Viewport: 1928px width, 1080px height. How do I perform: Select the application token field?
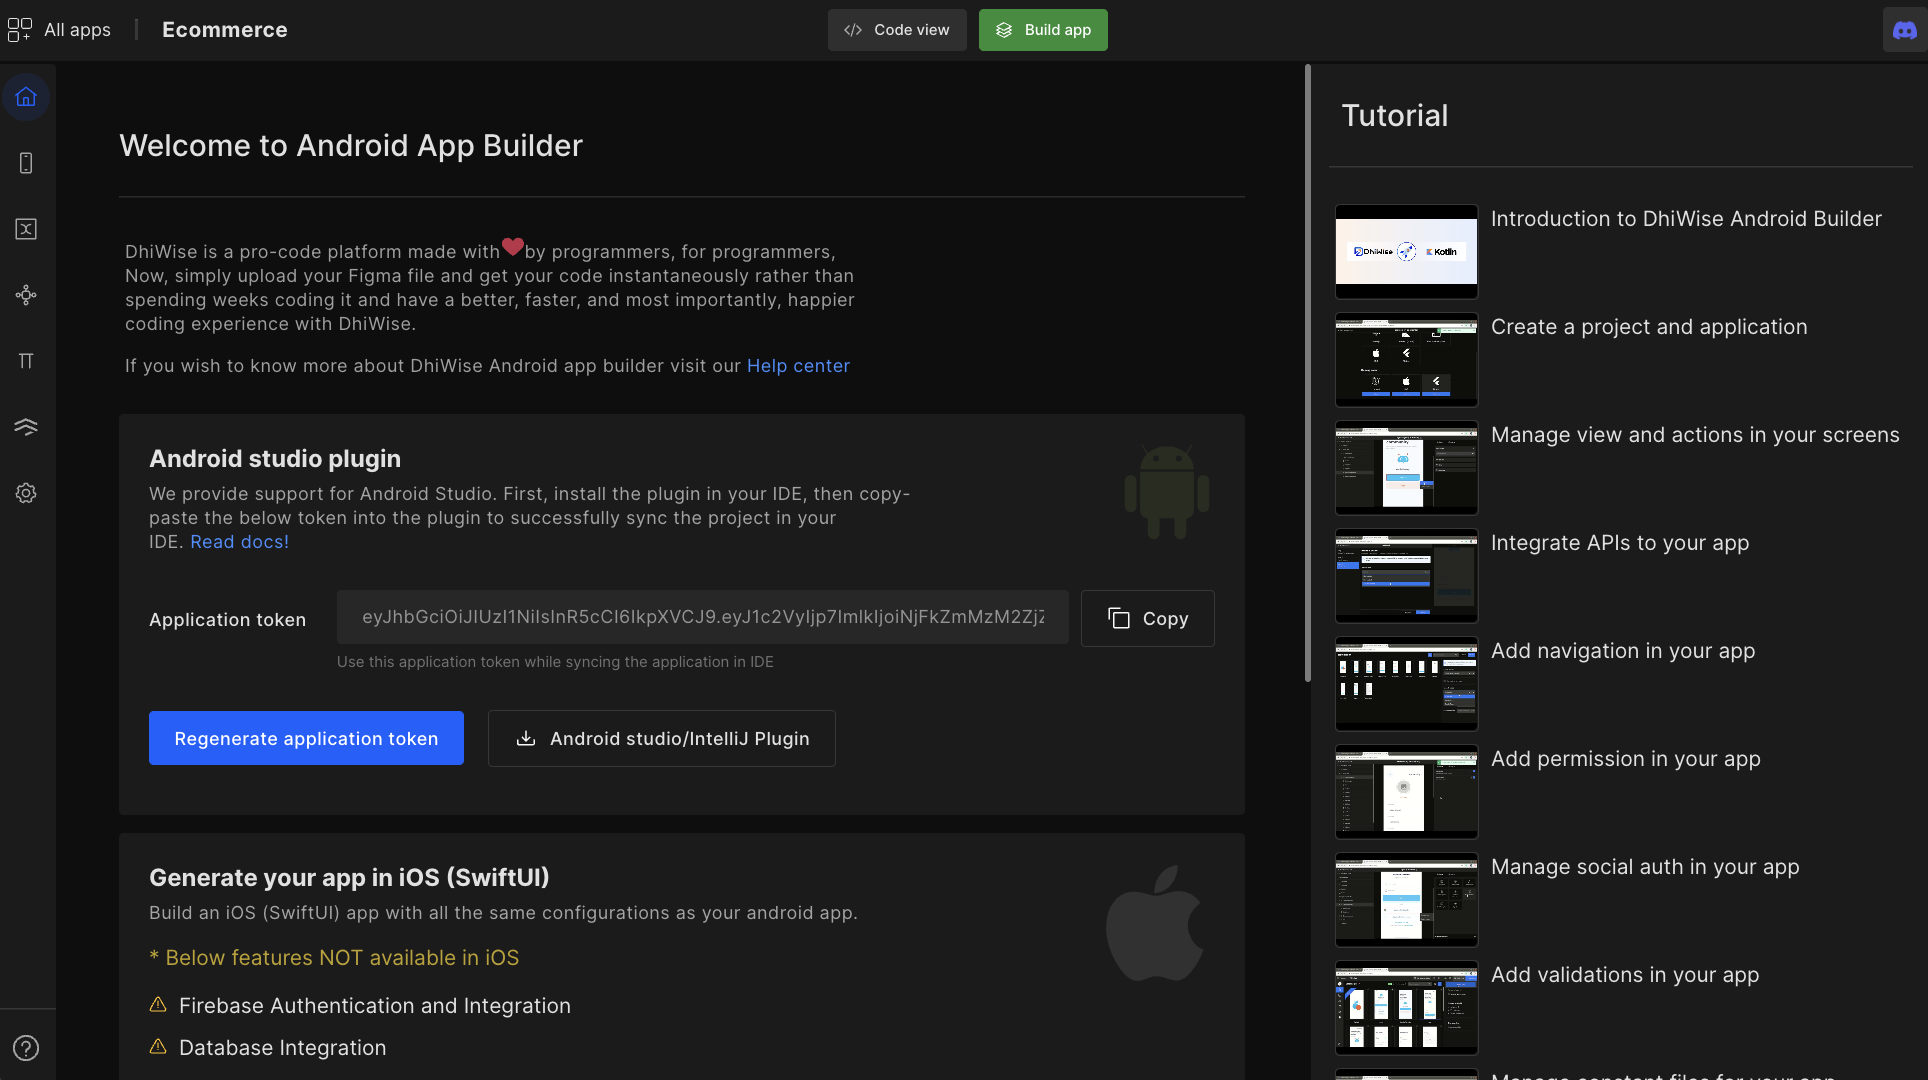click(703, 617)
